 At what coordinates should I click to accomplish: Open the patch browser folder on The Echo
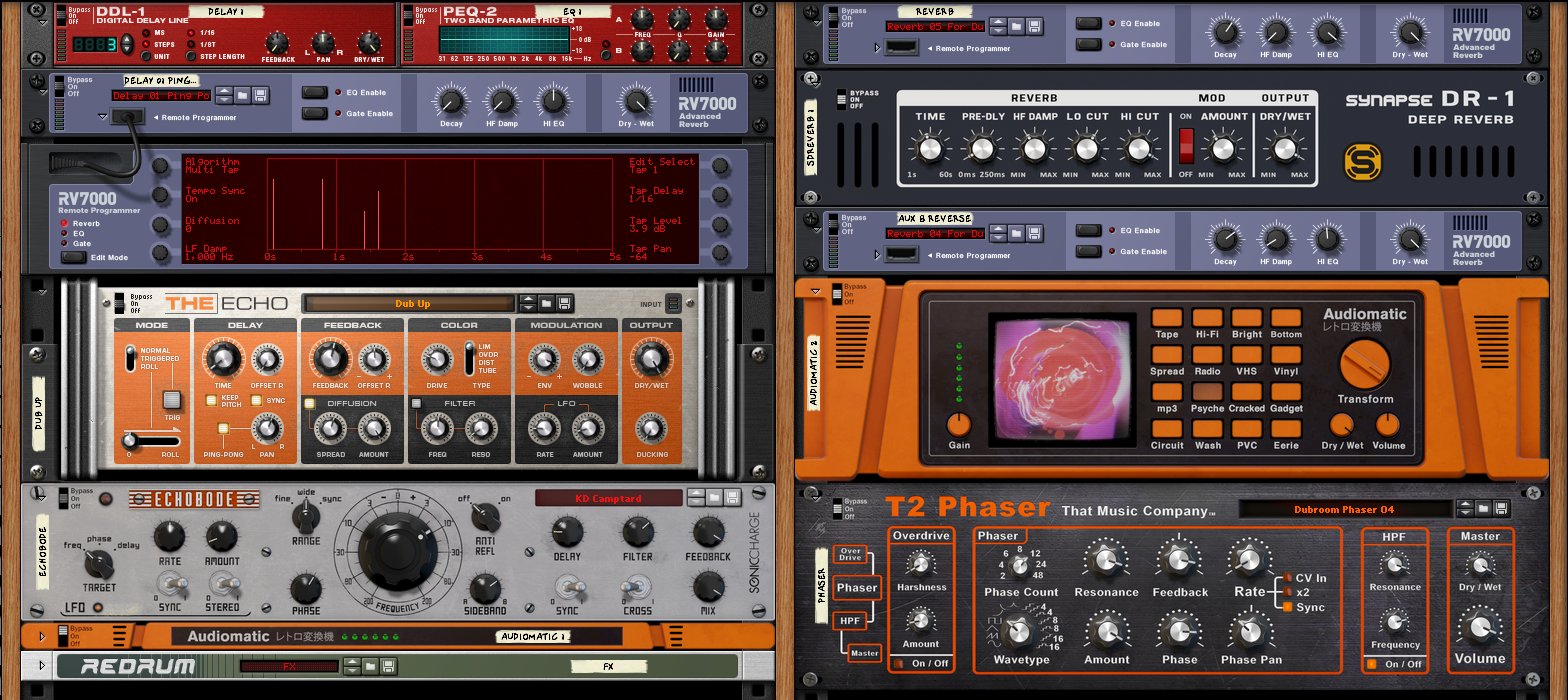click(545, 303)
